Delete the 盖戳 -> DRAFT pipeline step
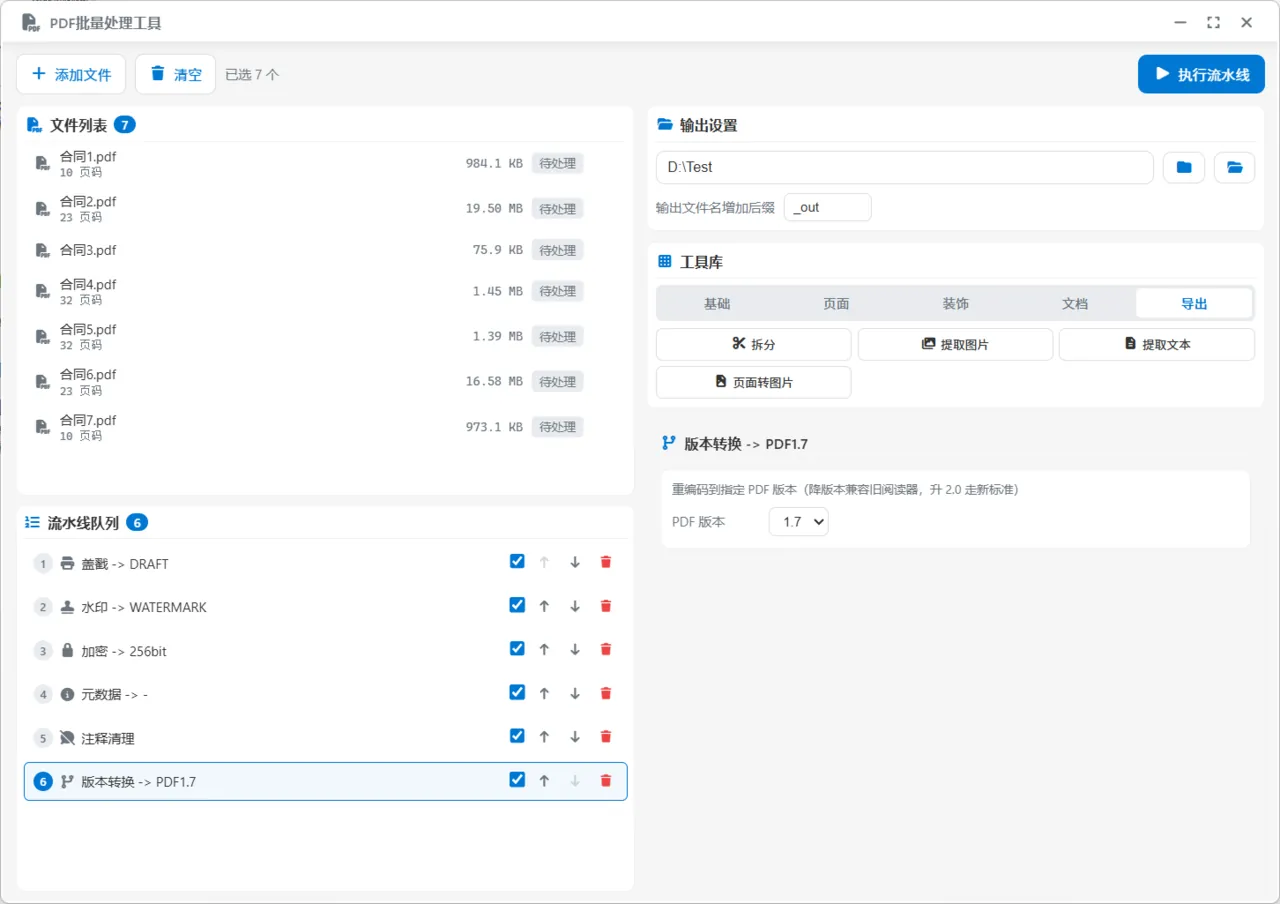The height and width of the screenshot is (904, 1280). coord(605,562)
